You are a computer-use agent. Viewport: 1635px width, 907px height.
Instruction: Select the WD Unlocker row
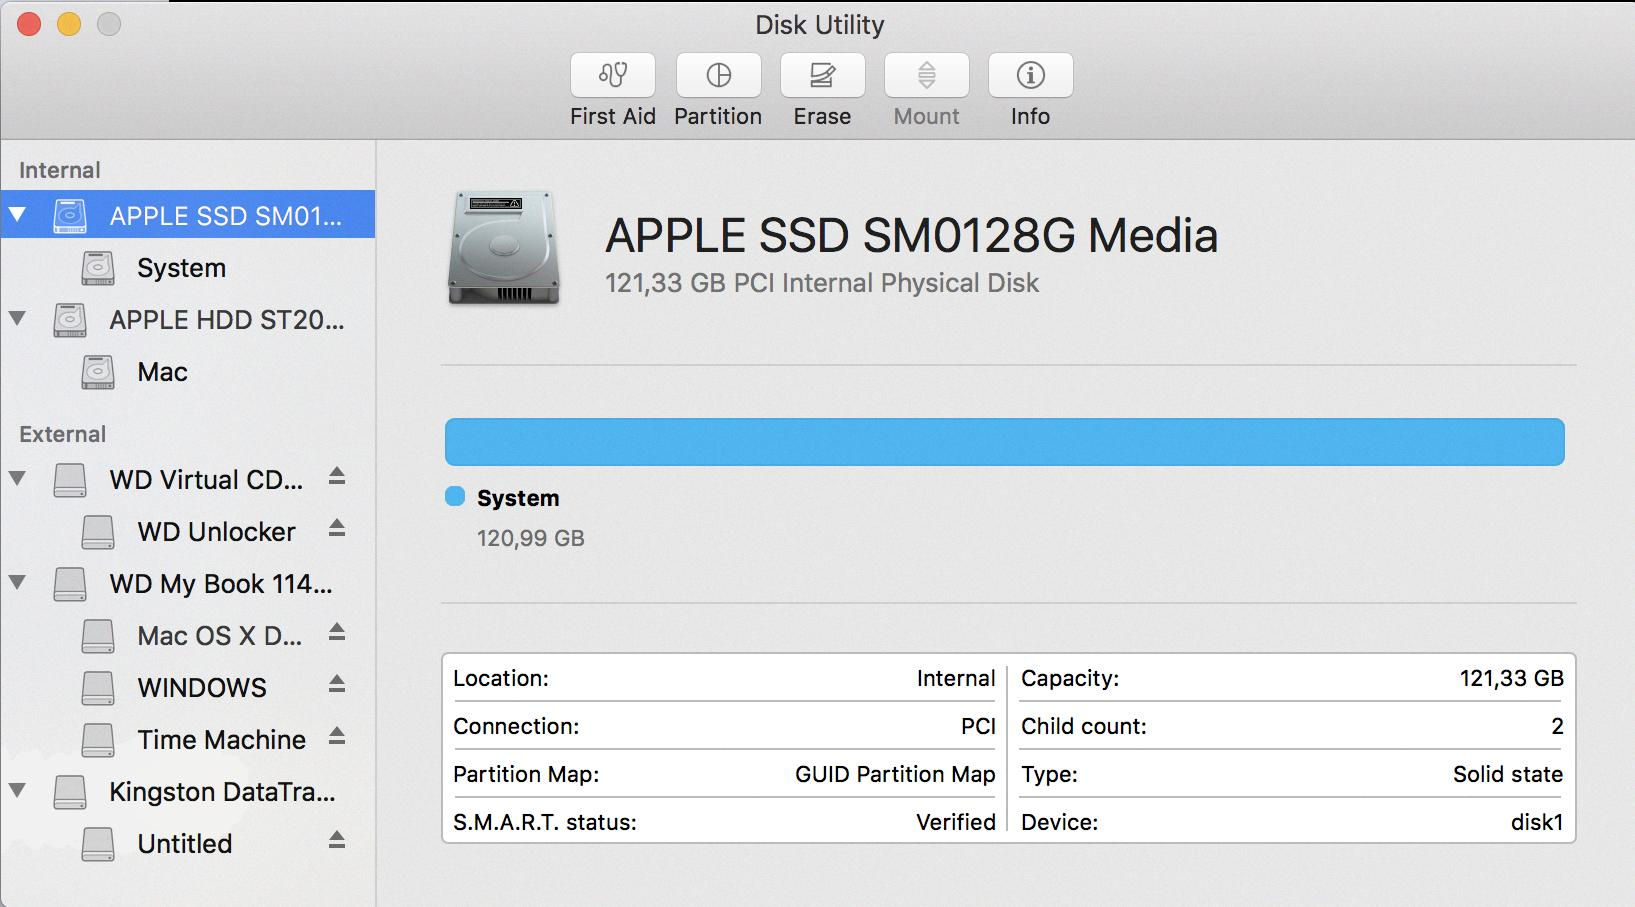point(188,532)
